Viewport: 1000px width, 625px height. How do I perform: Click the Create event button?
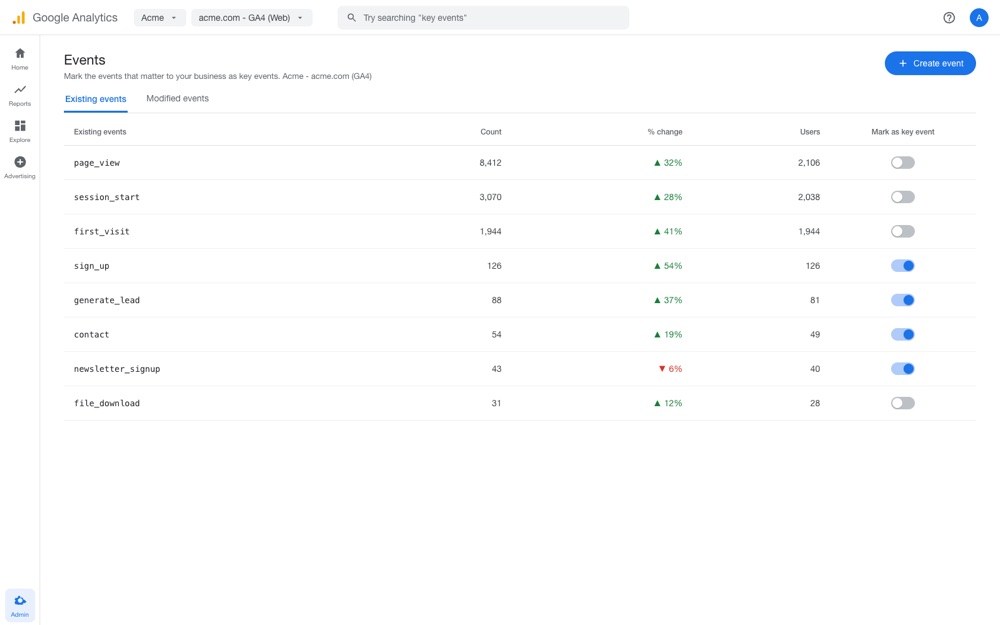(930, 63)
